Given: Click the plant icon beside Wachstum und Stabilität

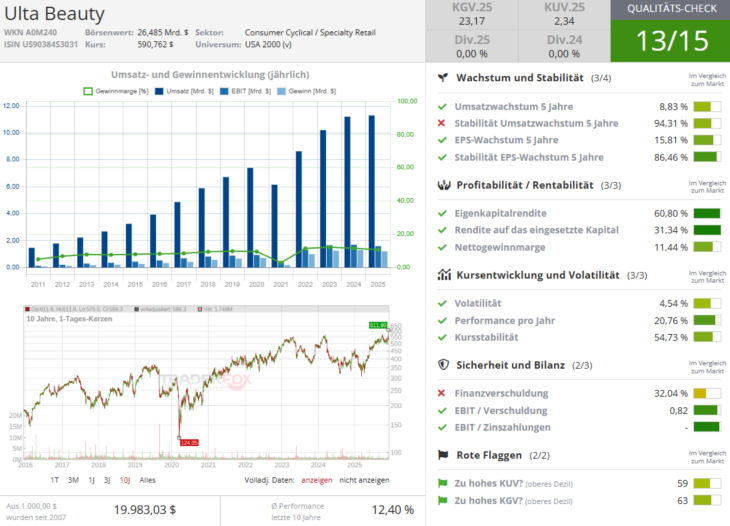Looking at the screenshot, I should tap(443, 77).
